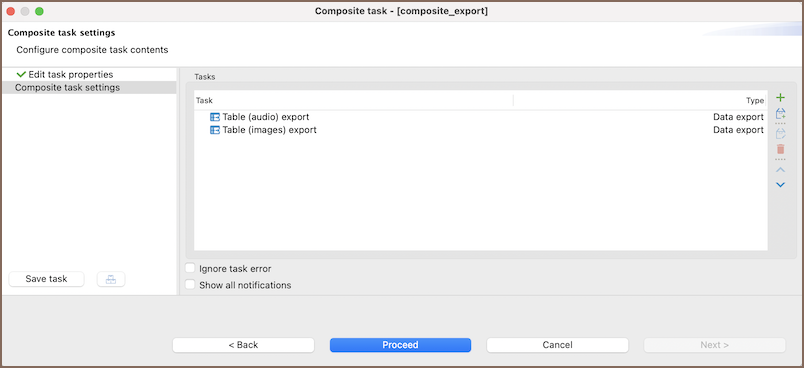Screen dimensions: 804x368
Task: Select the Table (images) export row
Action: [480, 130]
